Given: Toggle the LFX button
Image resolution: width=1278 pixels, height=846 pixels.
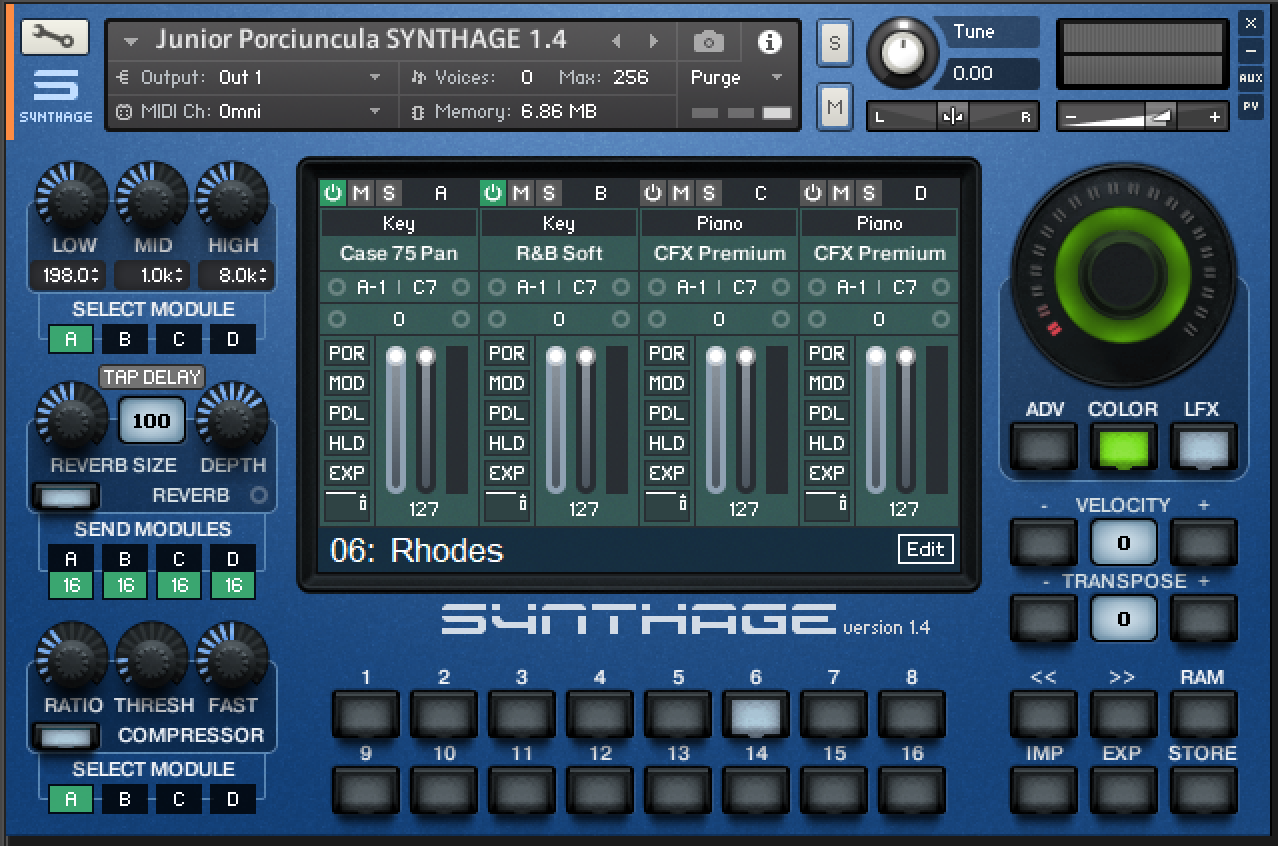Looking at the screenshot, I should point(1202,446).
